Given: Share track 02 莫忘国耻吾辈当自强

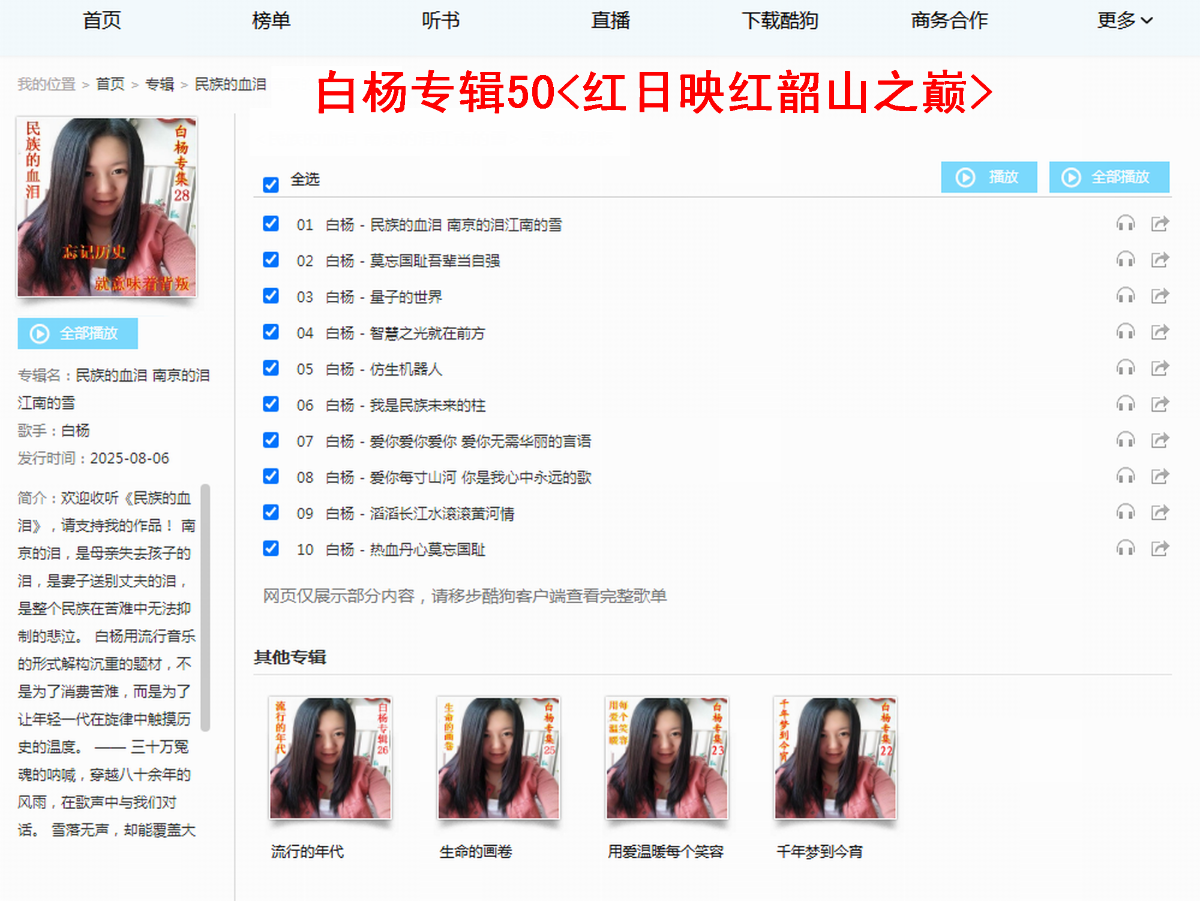Looking at the screenshot, I should 1160,260.
